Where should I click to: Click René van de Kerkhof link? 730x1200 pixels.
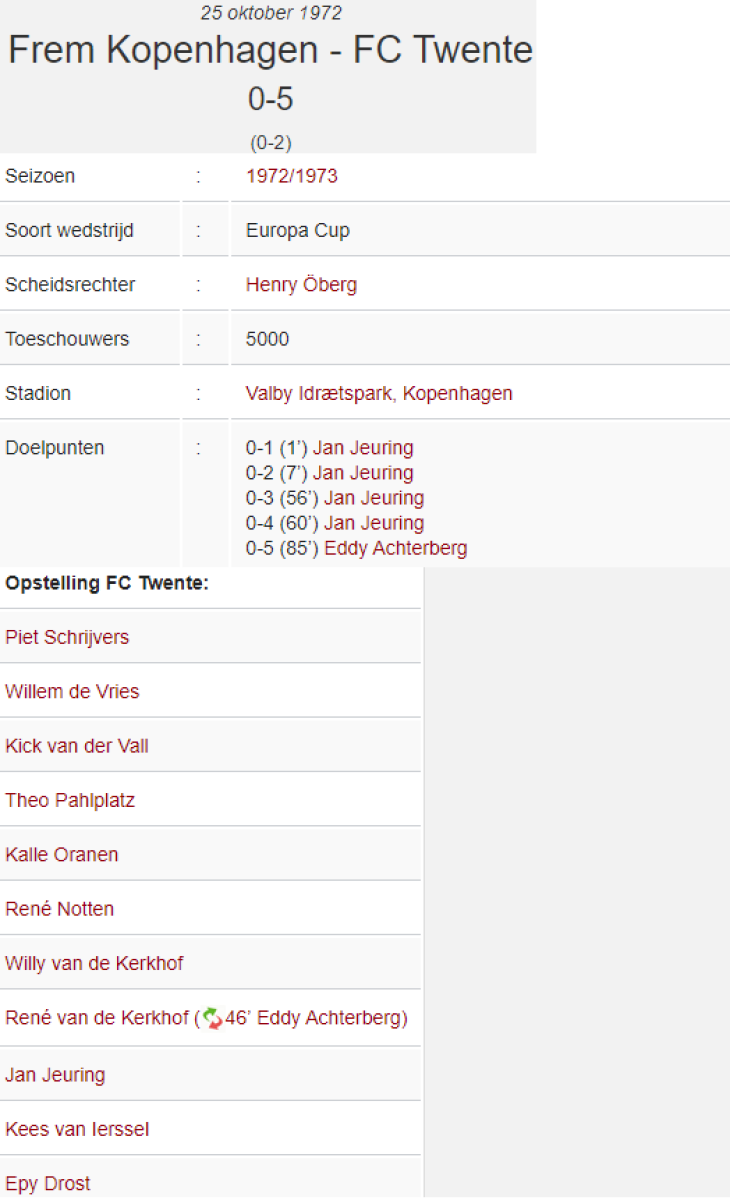pyautogui.click(x=97, y=1019)
